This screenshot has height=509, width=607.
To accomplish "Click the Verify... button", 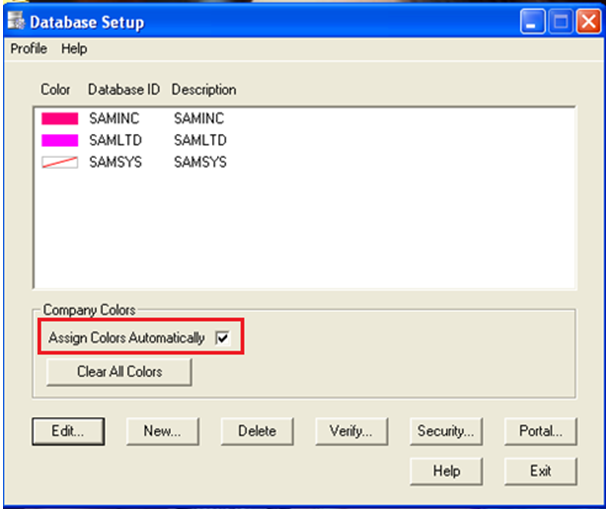I will tap(352, 431).
